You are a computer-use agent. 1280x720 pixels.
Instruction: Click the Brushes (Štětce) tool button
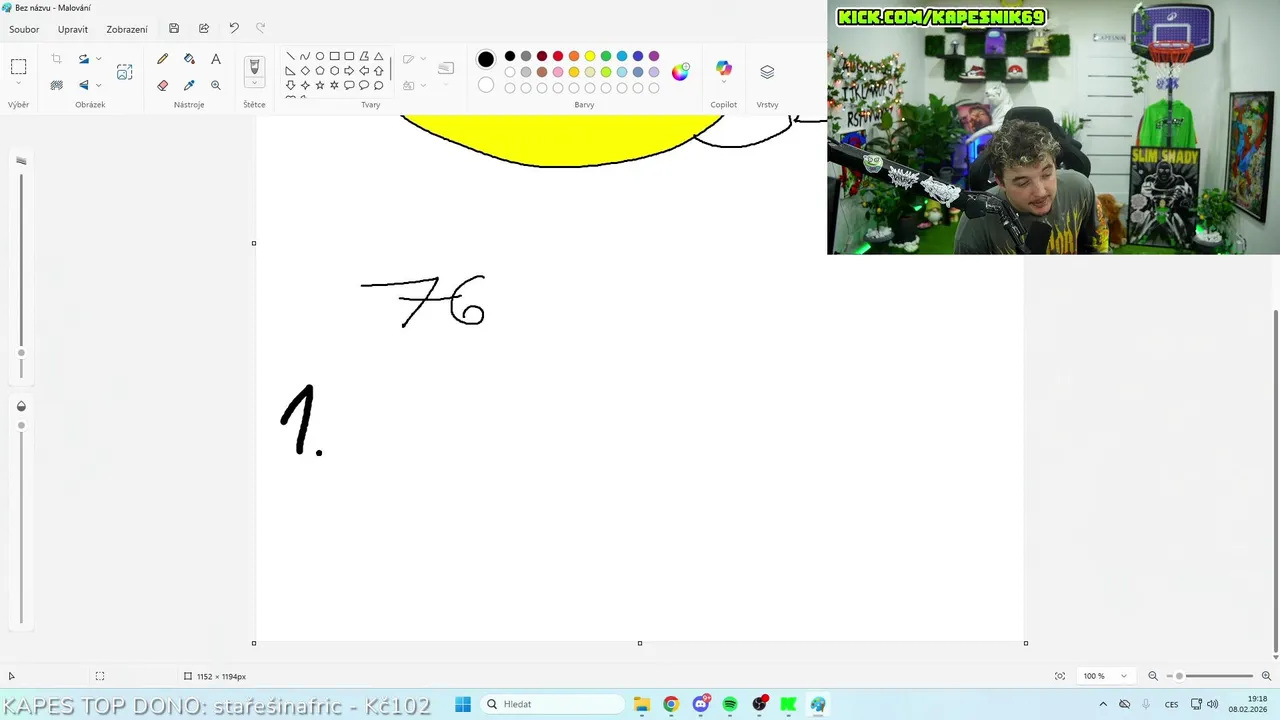click(254, 67)
